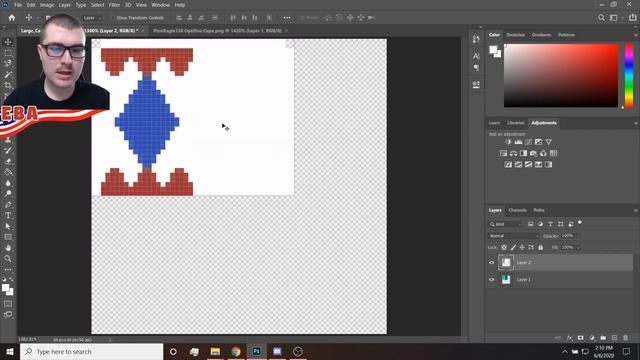Screen dimensions: 640x360
Task: Select the Rectangle shape tool
Action: pyautogui.click(x=8, y=237)
